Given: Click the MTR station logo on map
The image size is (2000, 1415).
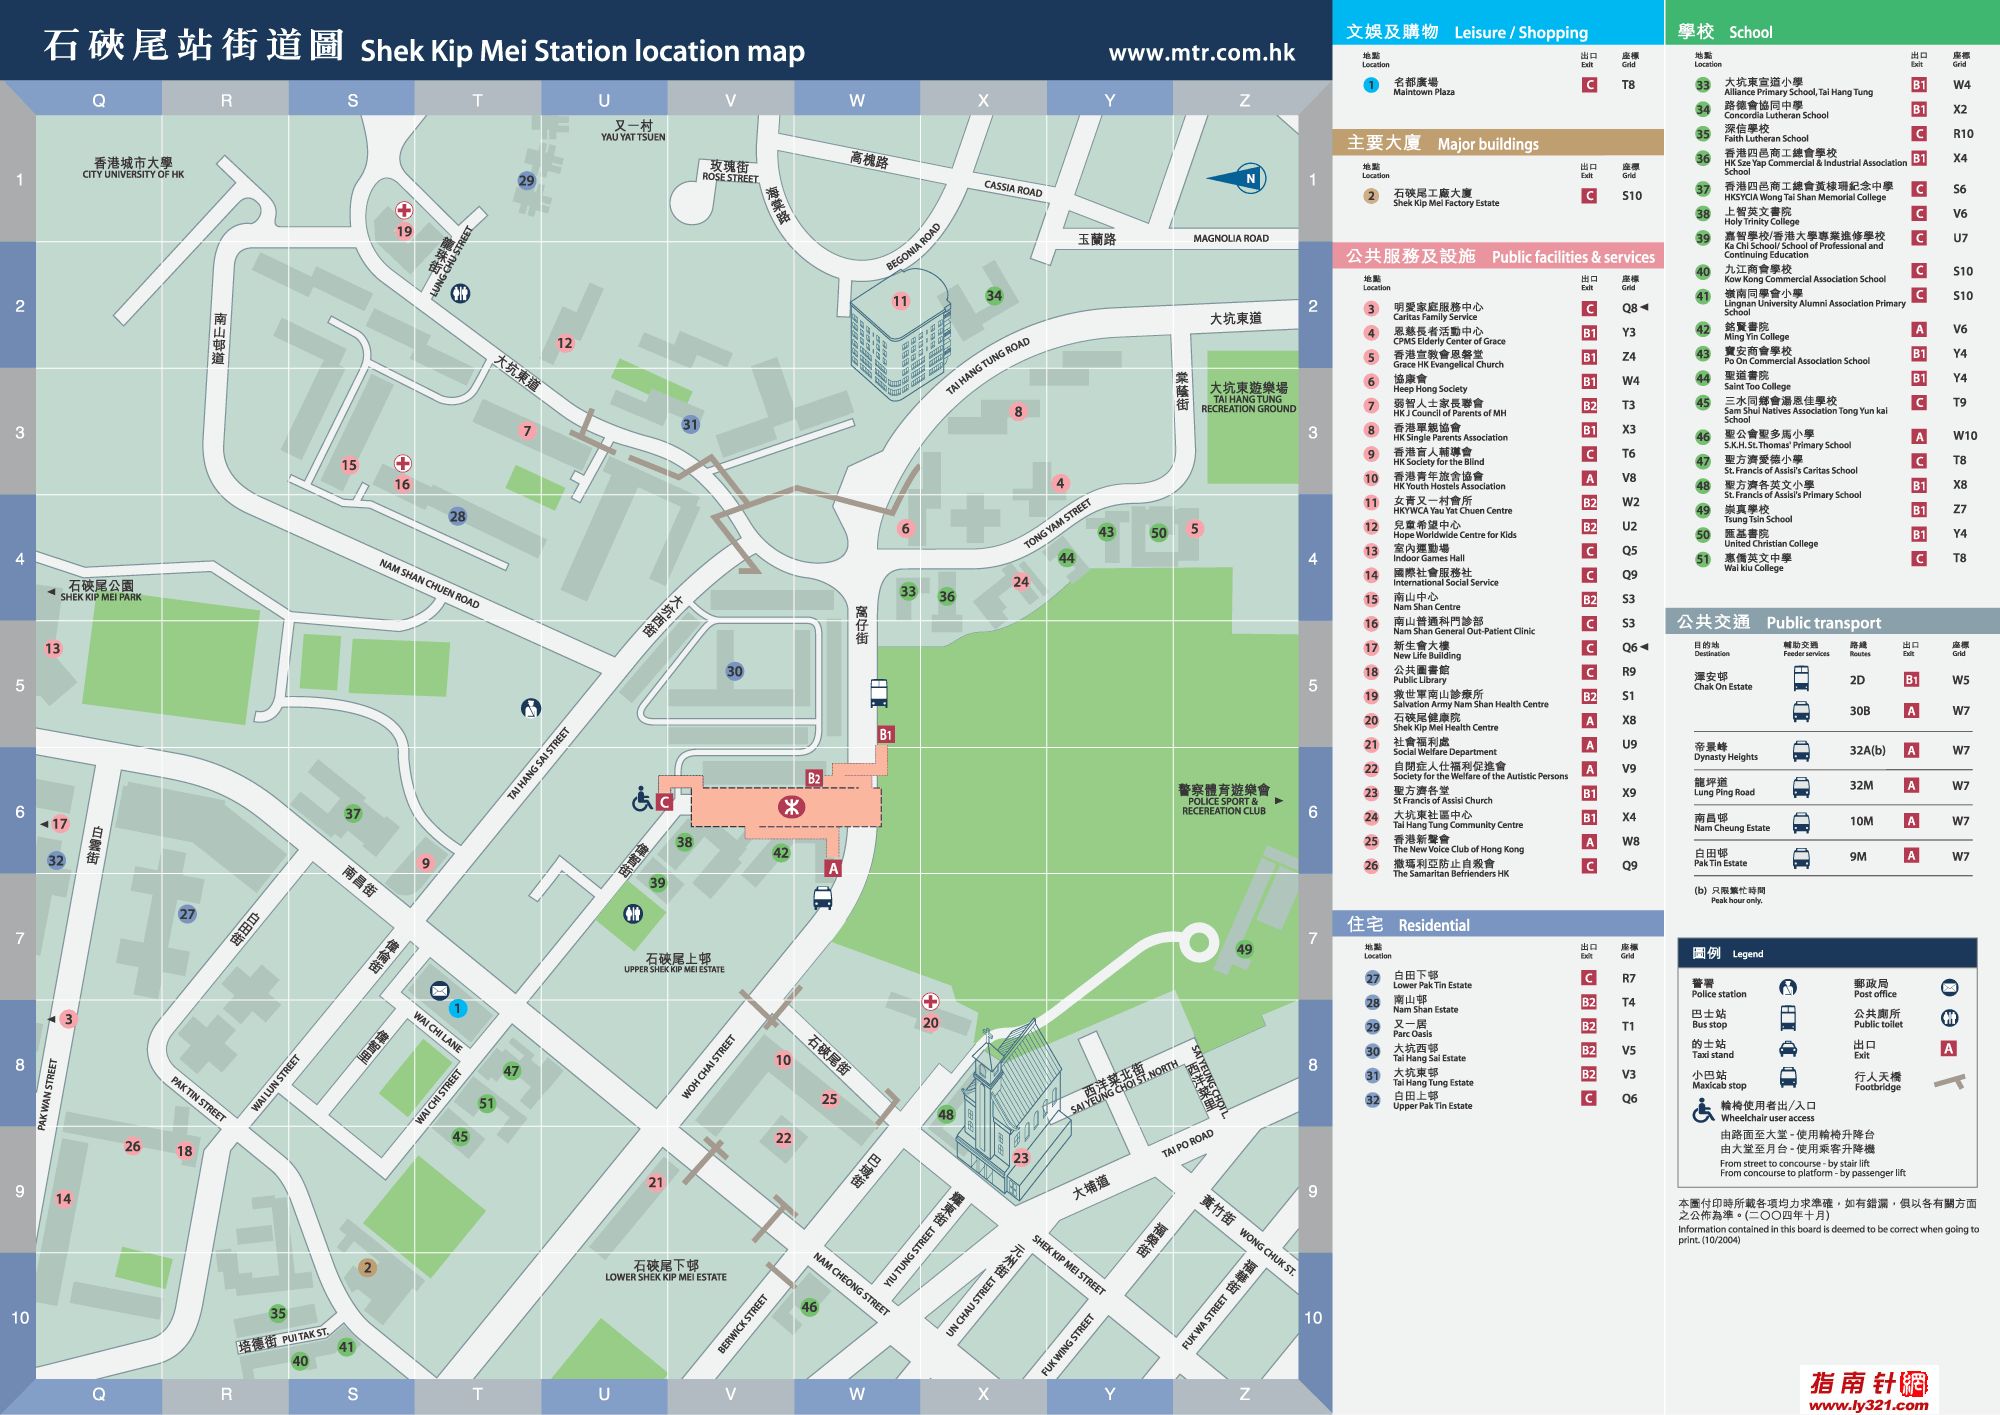Looking at the screenshot, I should pos(791,806).
